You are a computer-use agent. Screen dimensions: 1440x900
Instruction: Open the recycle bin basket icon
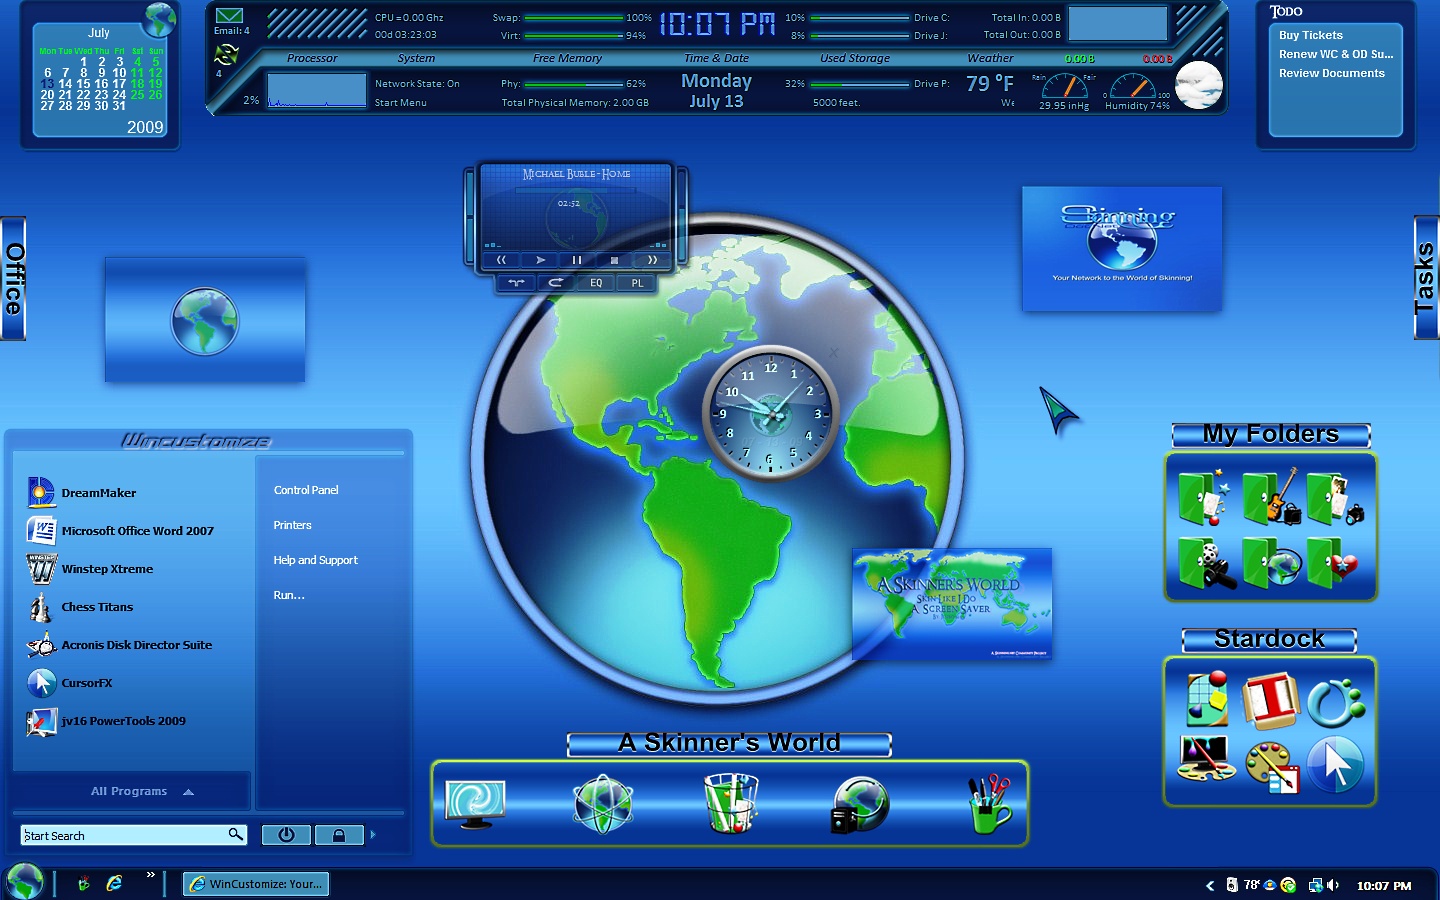pos(731,803)
